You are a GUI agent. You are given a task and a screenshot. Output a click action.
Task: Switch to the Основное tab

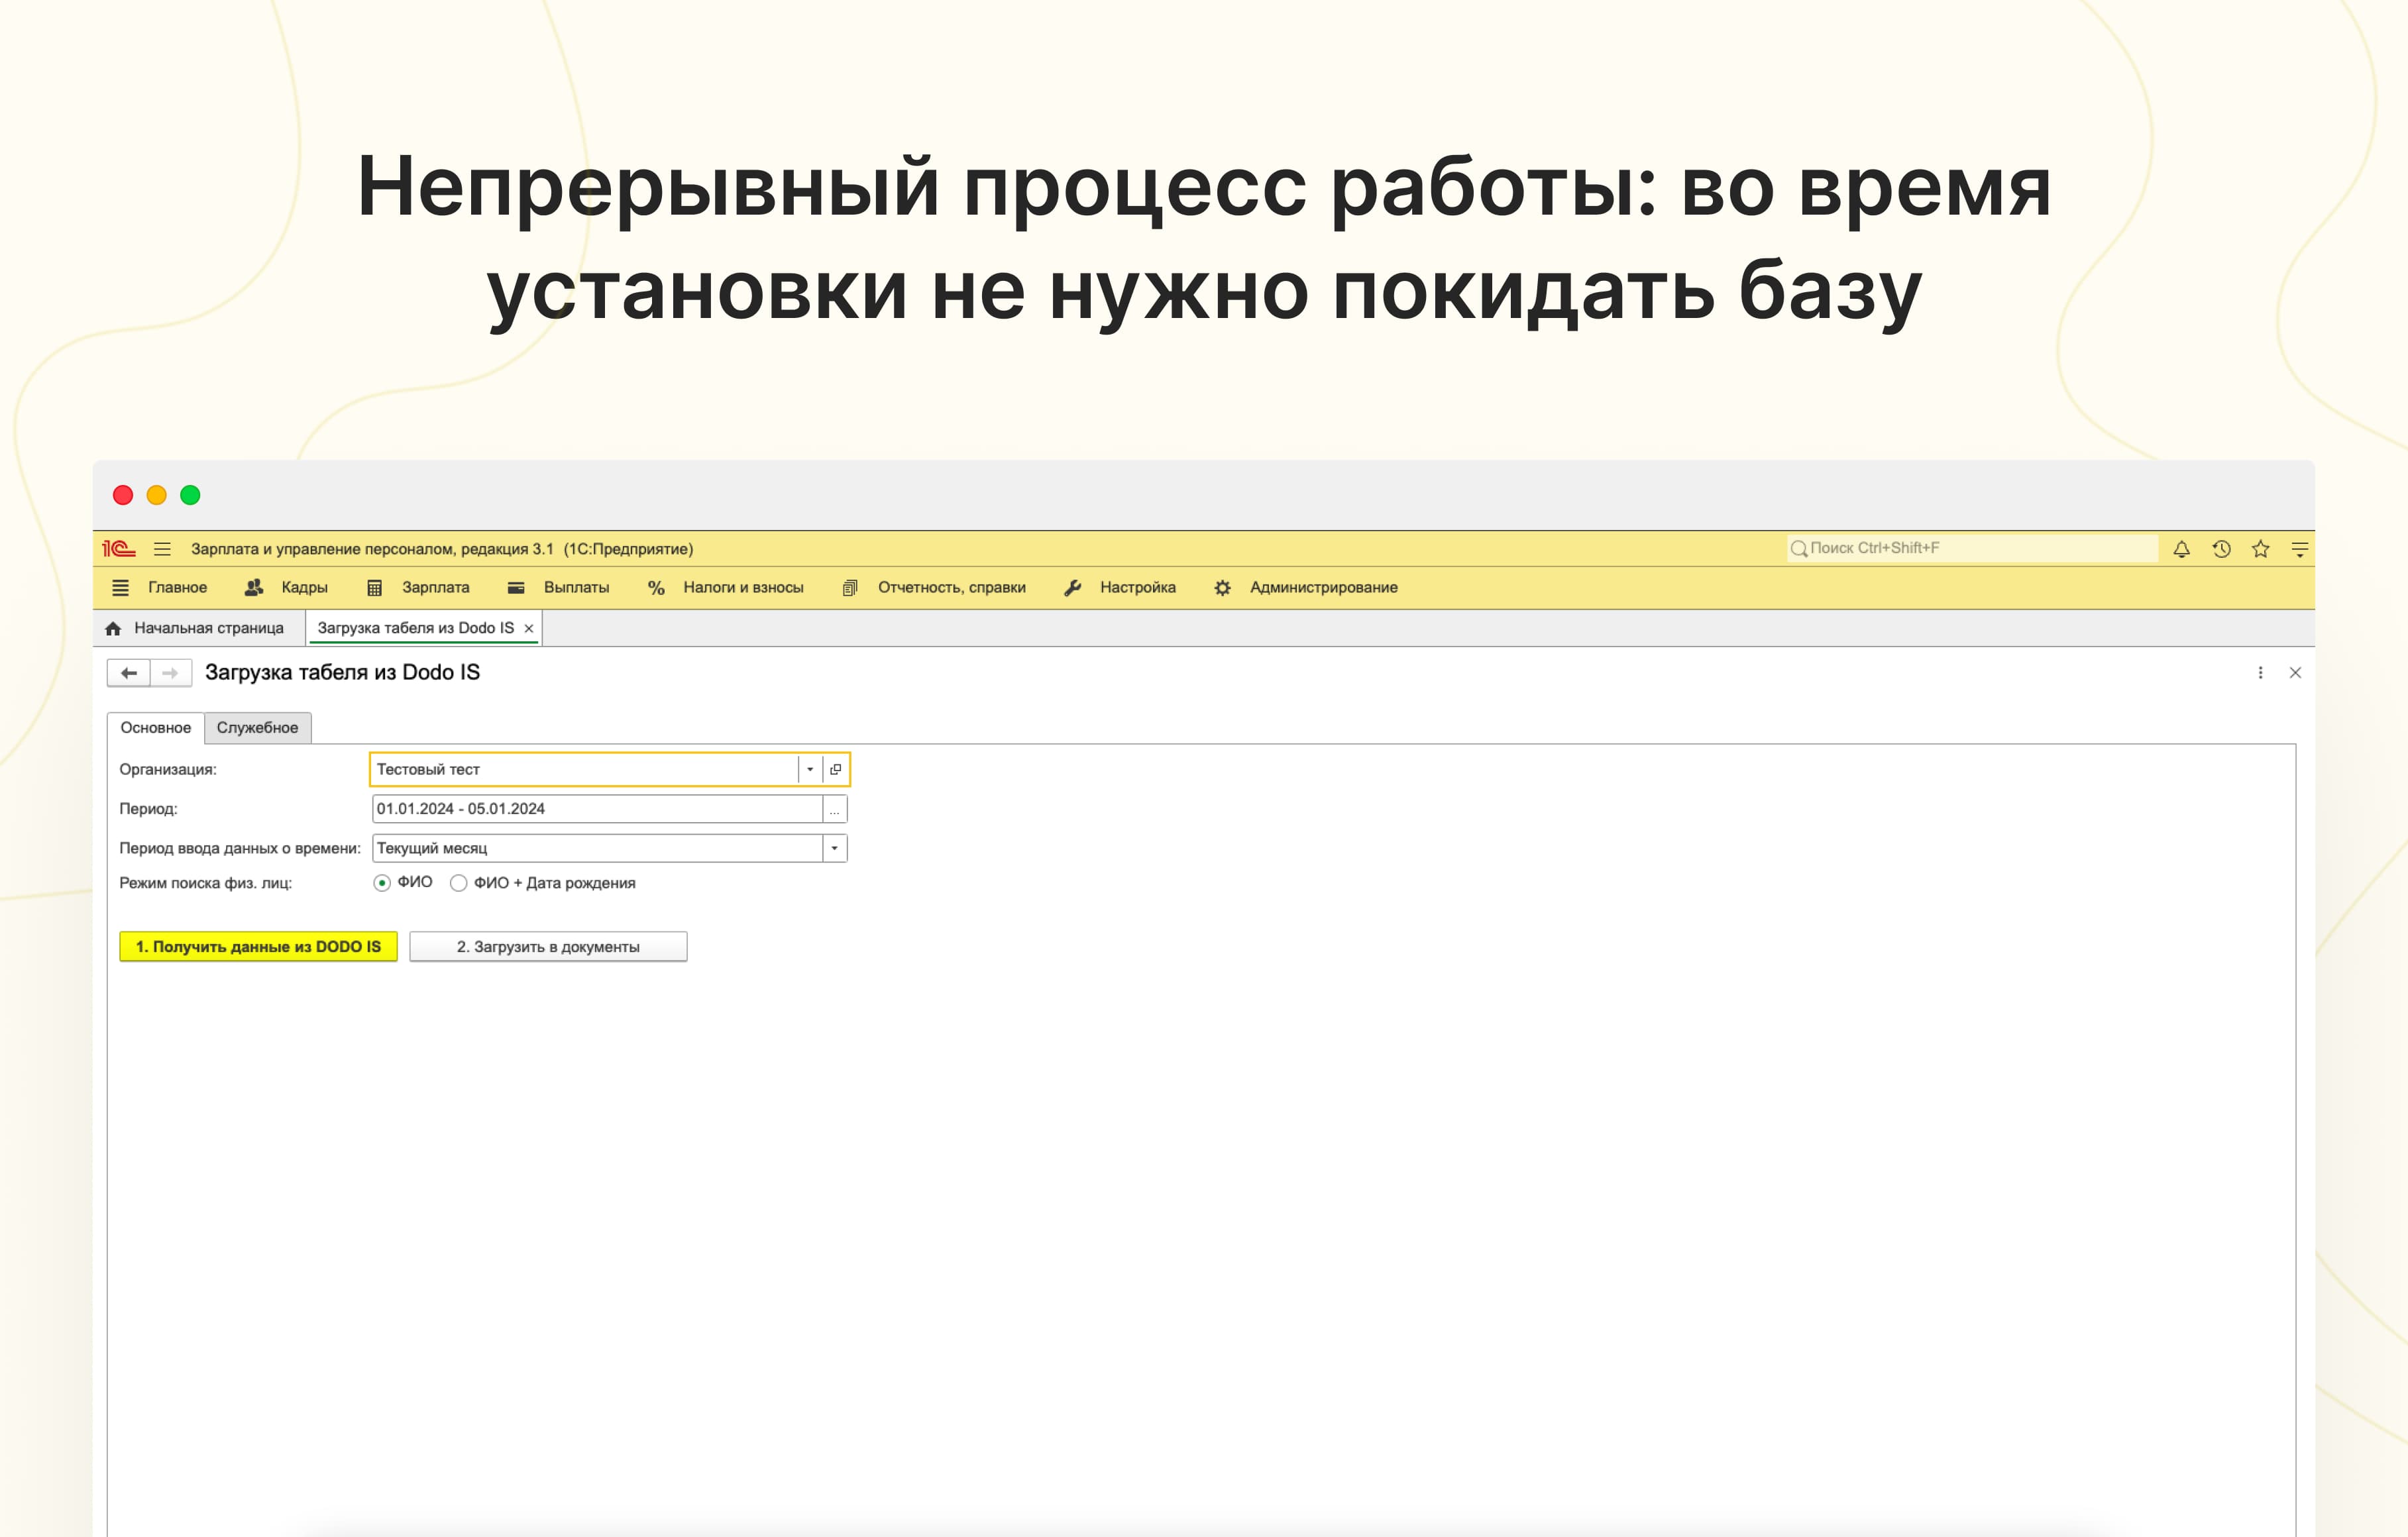click(x=156, y=728)
